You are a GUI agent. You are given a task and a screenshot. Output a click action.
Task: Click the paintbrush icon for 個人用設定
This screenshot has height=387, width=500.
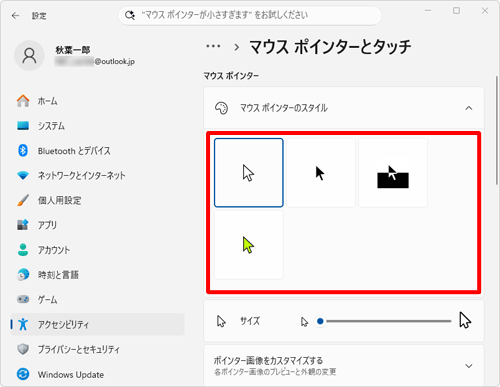(x=23, y=200)
